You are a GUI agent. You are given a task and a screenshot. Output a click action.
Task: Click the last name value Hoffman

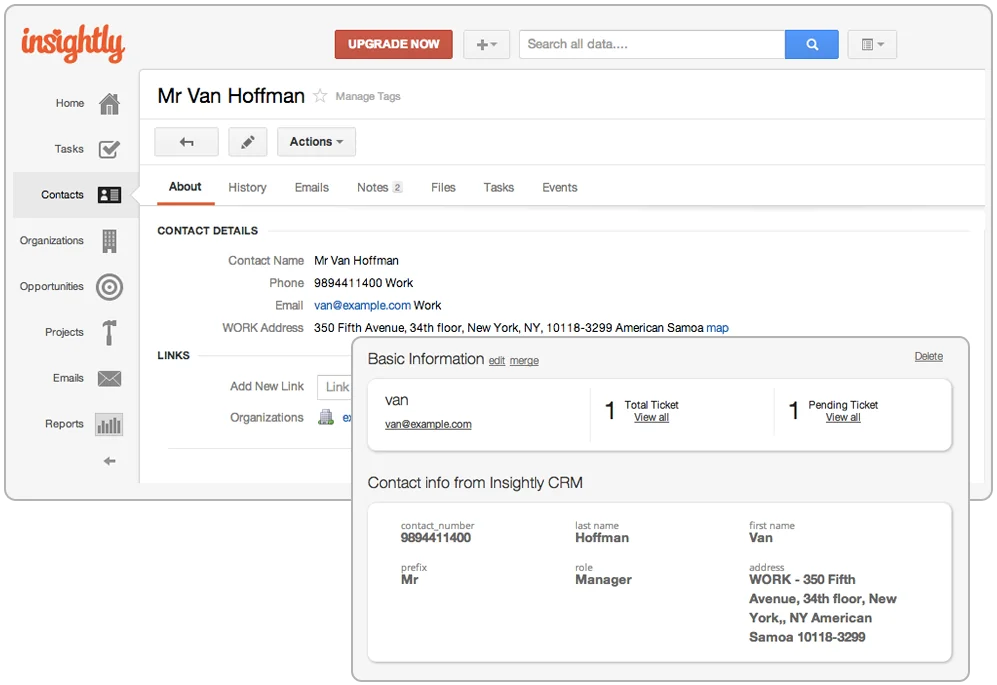click(602, 538)
